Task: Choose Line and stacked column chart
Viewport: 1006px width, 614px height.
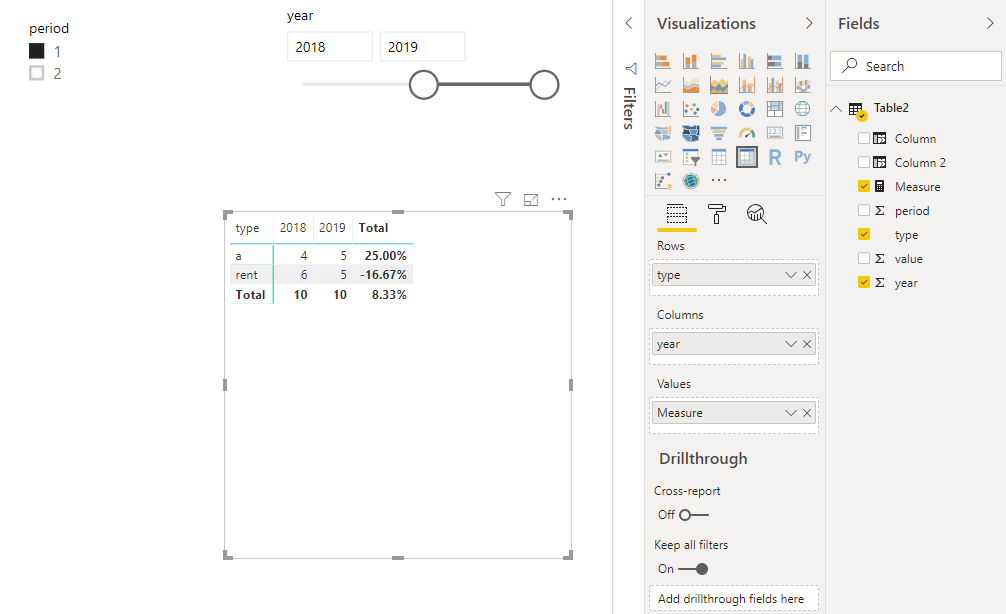Action: (747, 85)
